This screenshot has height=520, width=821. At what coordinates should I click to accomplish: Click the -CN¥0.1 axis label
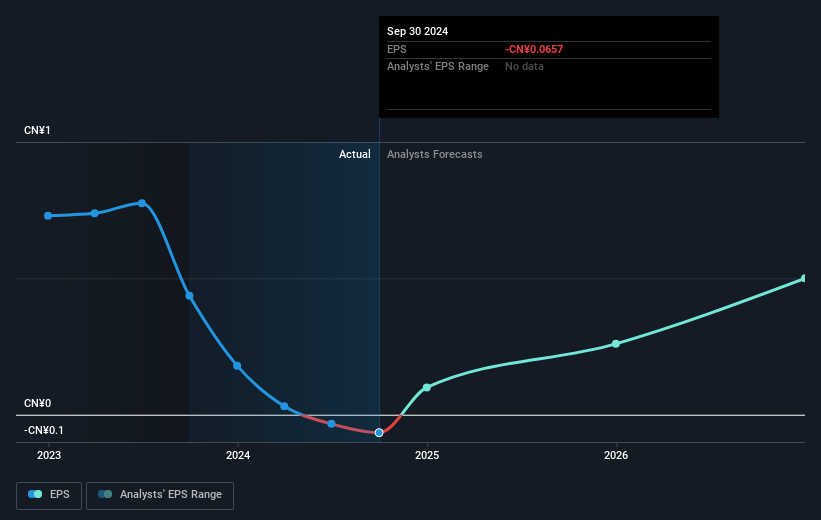point(43,430)
